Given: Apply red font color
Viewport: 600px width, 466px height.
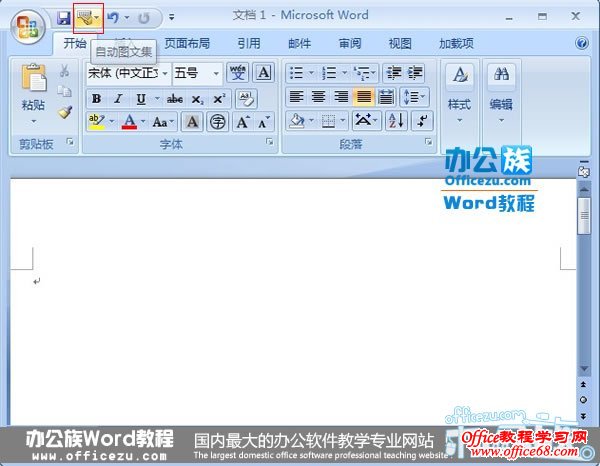Looking at the screenshot, I should [x=129, y=122].
